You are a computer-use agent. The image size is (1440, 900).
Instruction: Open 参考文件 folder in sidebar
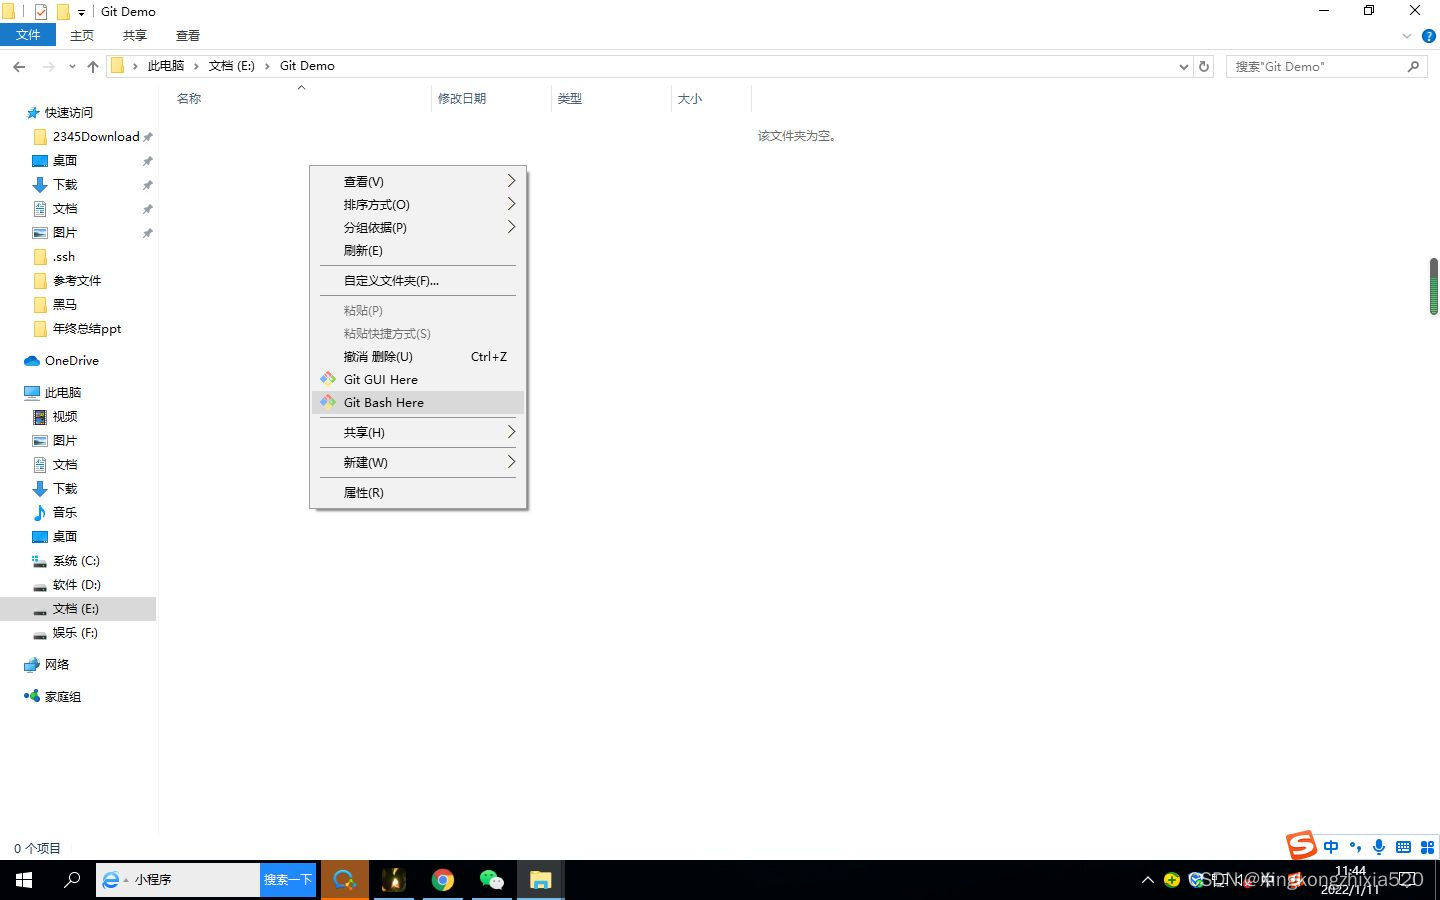79,280
